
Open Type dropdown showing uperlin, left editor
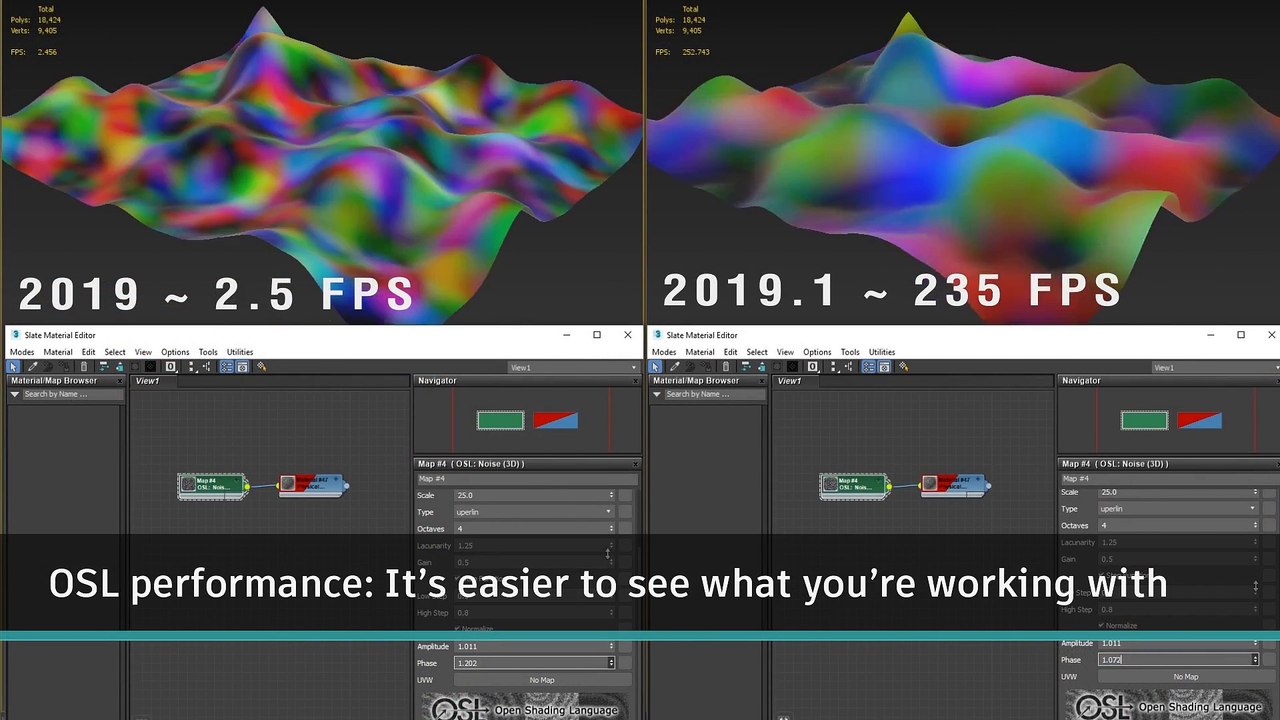[x=533, y=512]
